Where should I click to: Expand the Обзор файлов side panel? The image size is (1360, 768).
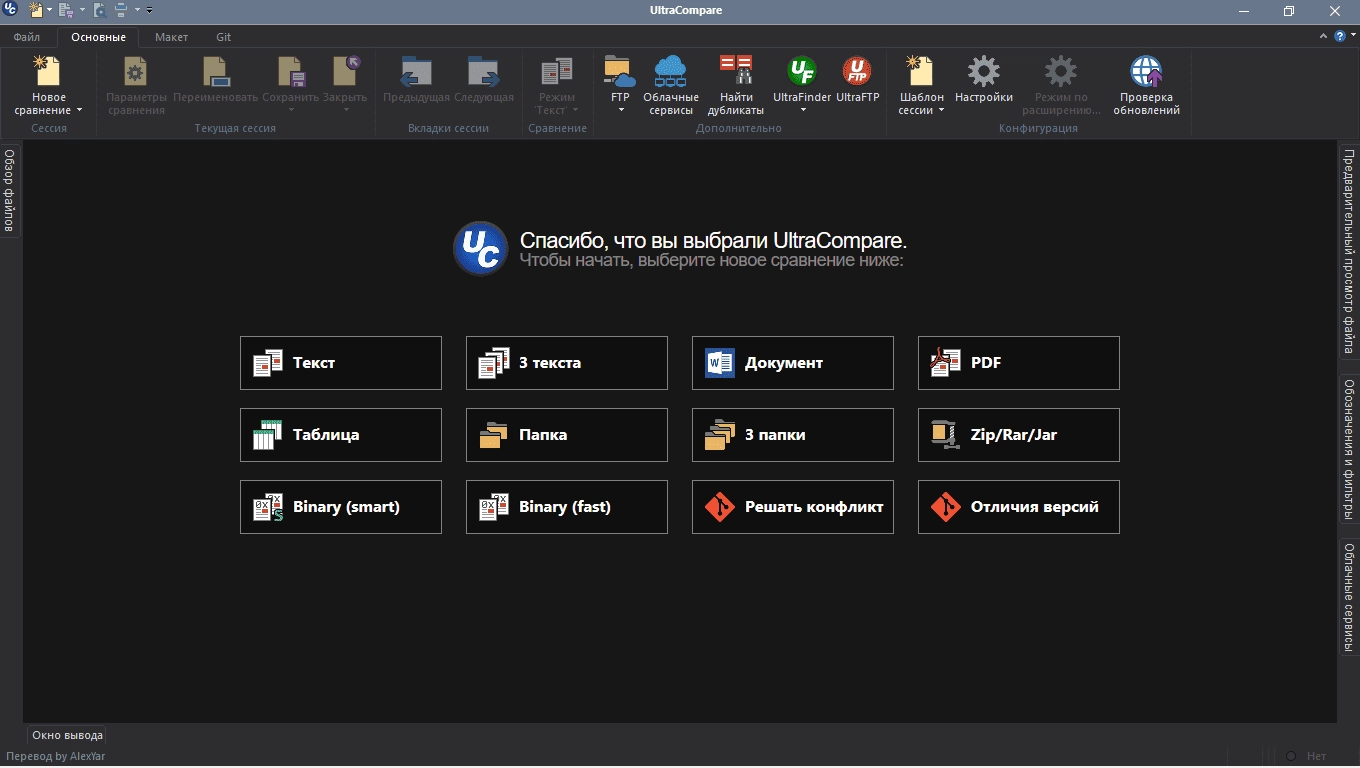(x=9, y=190)
